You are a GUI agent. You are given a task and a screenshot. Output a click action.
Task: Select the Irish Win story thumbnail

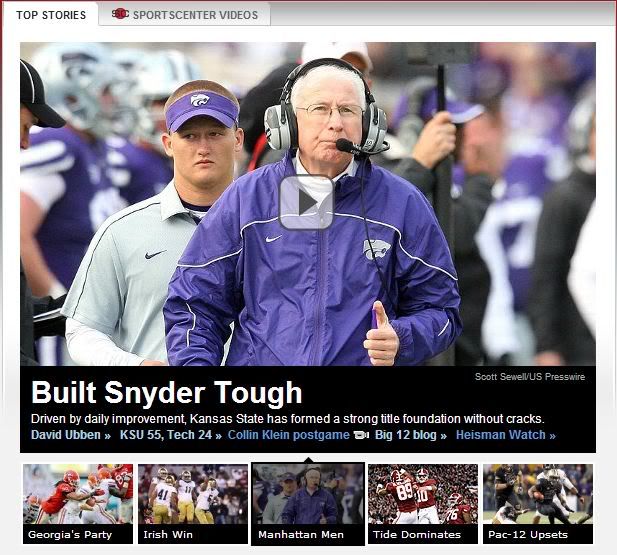click(x=193, y=504)
